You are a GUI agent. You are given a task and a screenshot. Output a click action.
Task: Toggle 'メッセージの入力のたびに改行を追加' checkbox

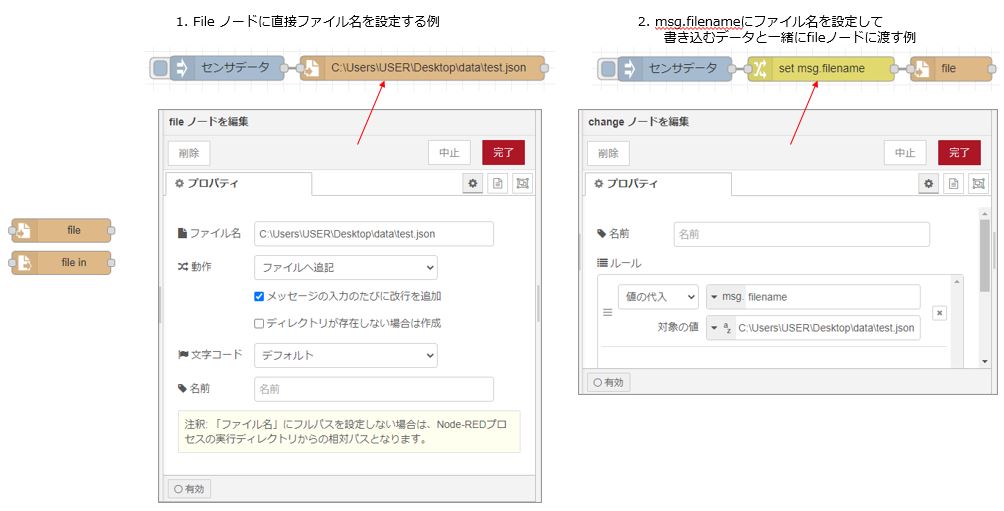click(259, 296)
